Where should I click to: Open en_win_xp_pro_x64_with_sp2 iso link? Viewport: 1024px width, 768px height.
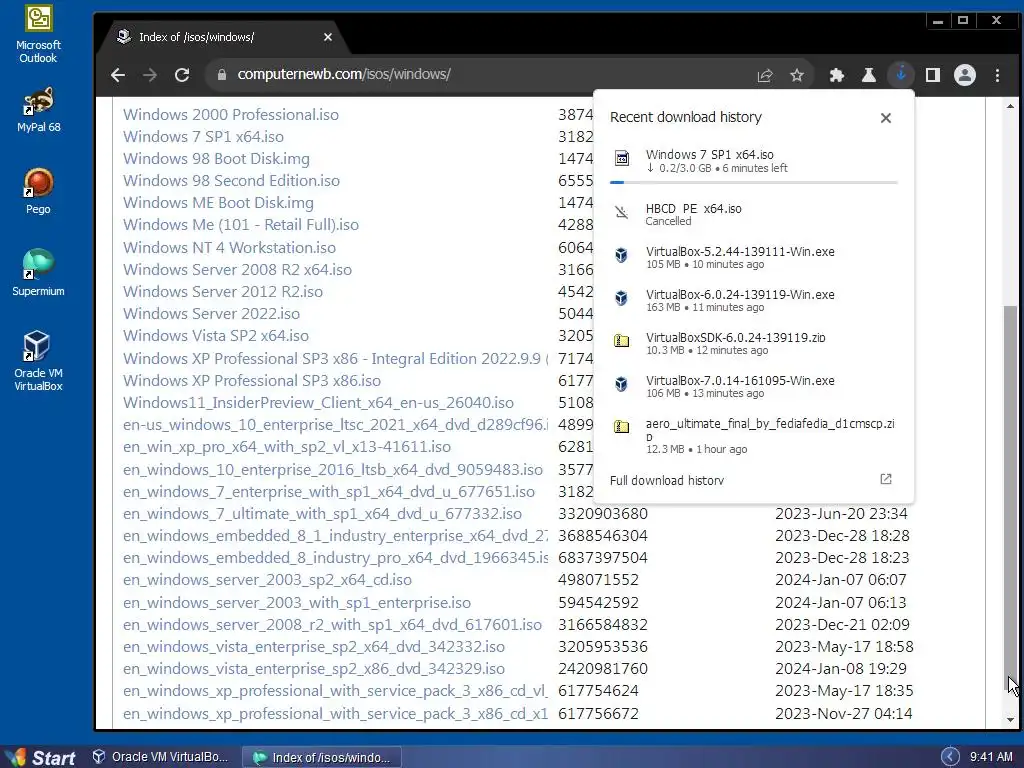pyautogui.click(x=287, y=447)
